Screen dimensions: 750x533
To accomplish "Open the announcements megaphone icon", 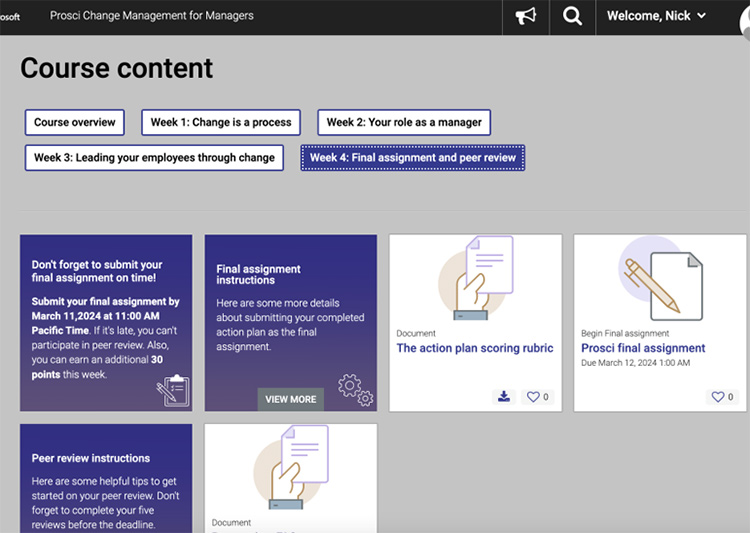I will 525,17.
